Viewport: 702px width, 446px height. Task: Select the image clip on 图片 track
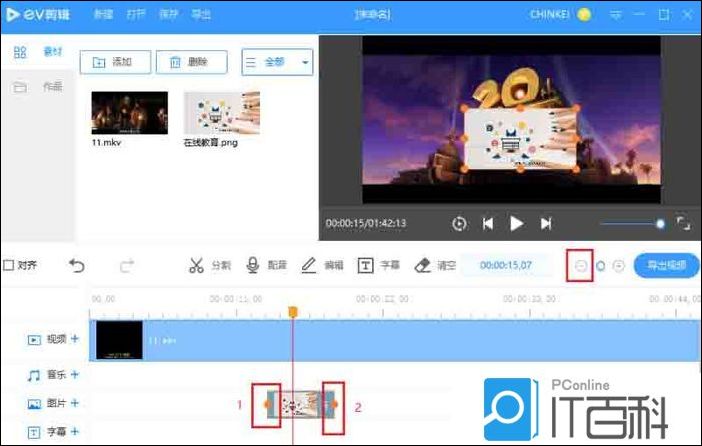[x=301, y=404]
